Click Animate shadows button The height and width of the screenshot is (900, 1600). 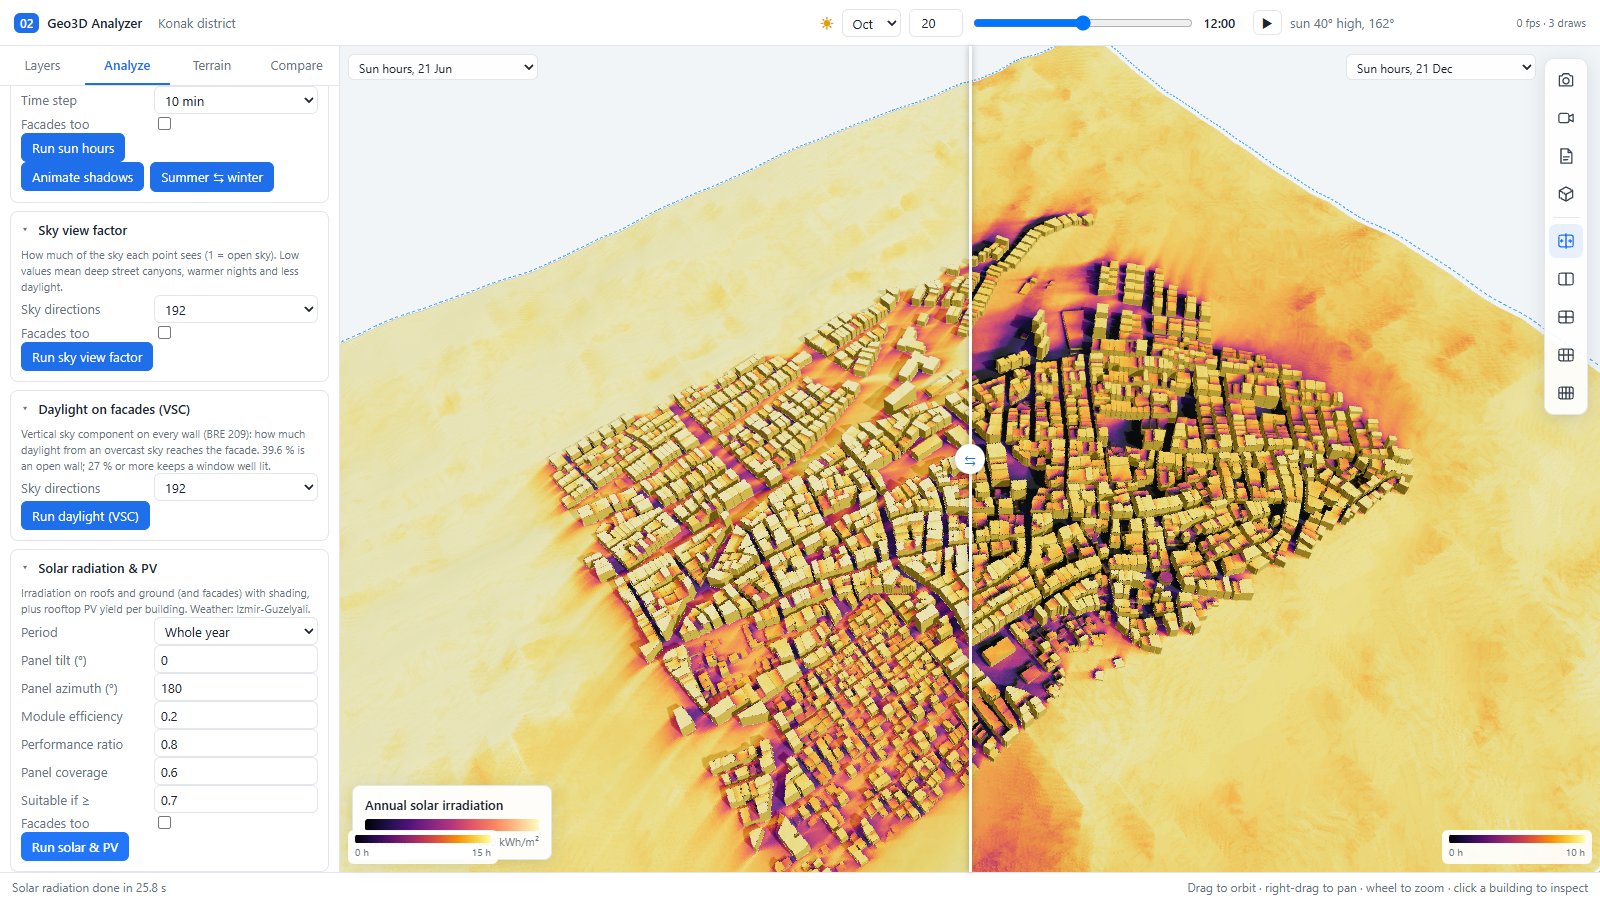pyautogui.click(x=82, y=177)
